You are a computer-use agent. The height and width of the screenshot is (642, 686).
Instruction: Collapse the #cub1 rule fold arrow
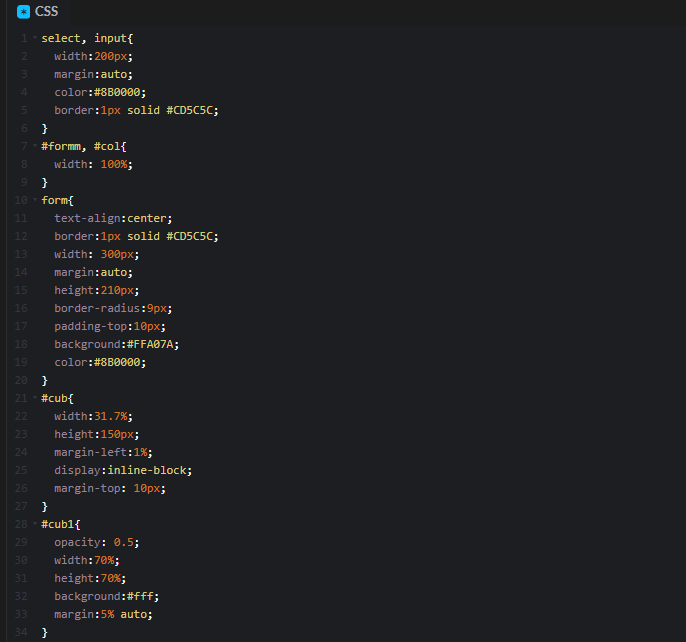35,524
